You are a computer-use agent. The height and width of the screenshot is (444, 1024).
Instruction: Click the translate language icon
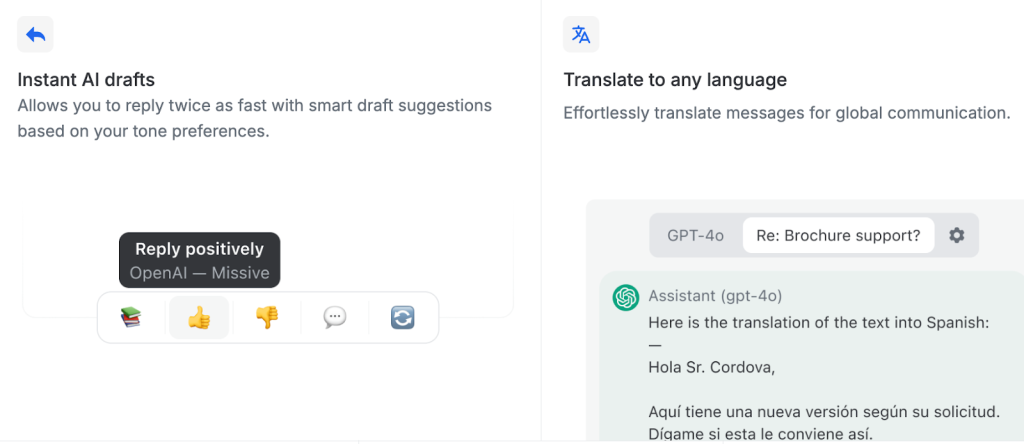pyautogui.click(x=581, y=35)
